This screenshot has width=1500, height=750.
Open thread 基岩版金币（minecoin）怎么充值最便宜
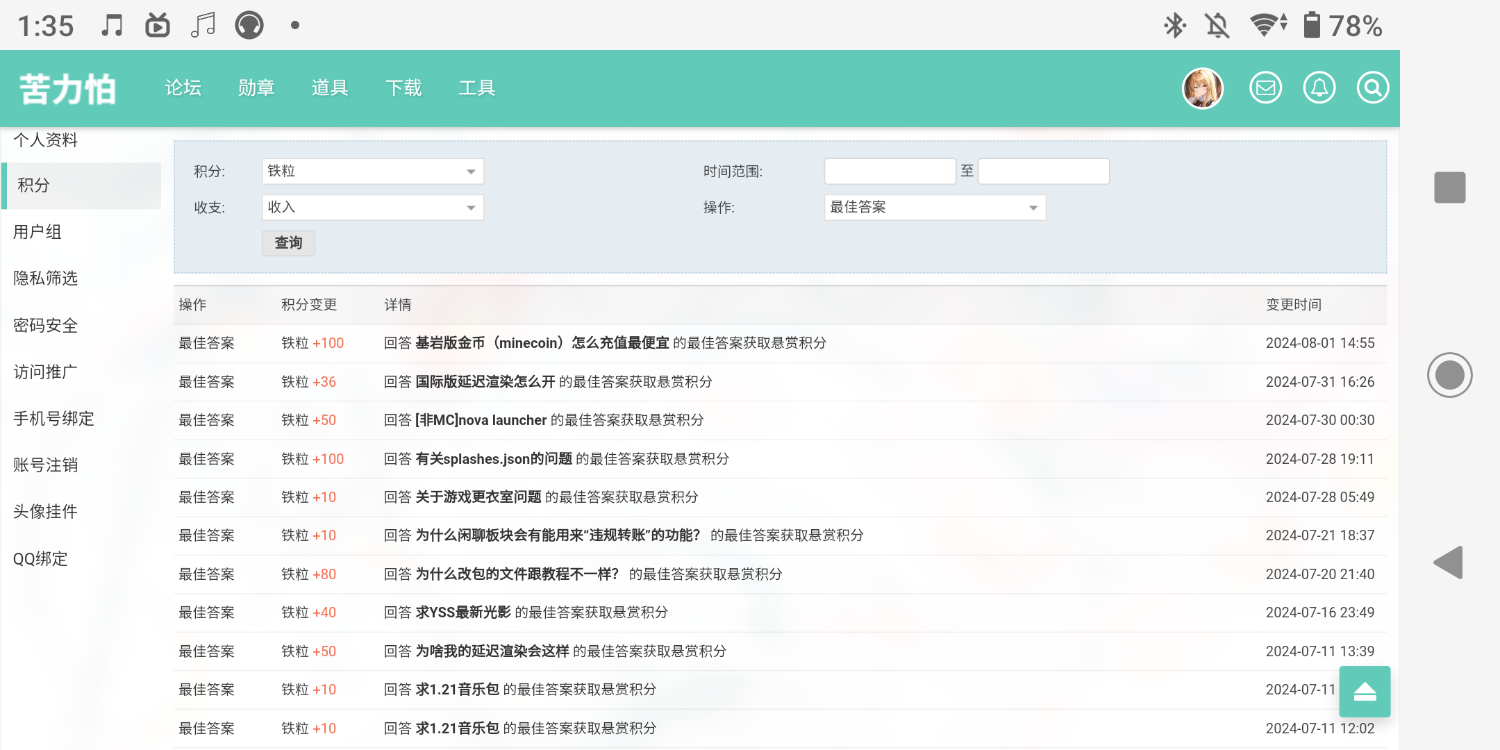click(542, 343)
